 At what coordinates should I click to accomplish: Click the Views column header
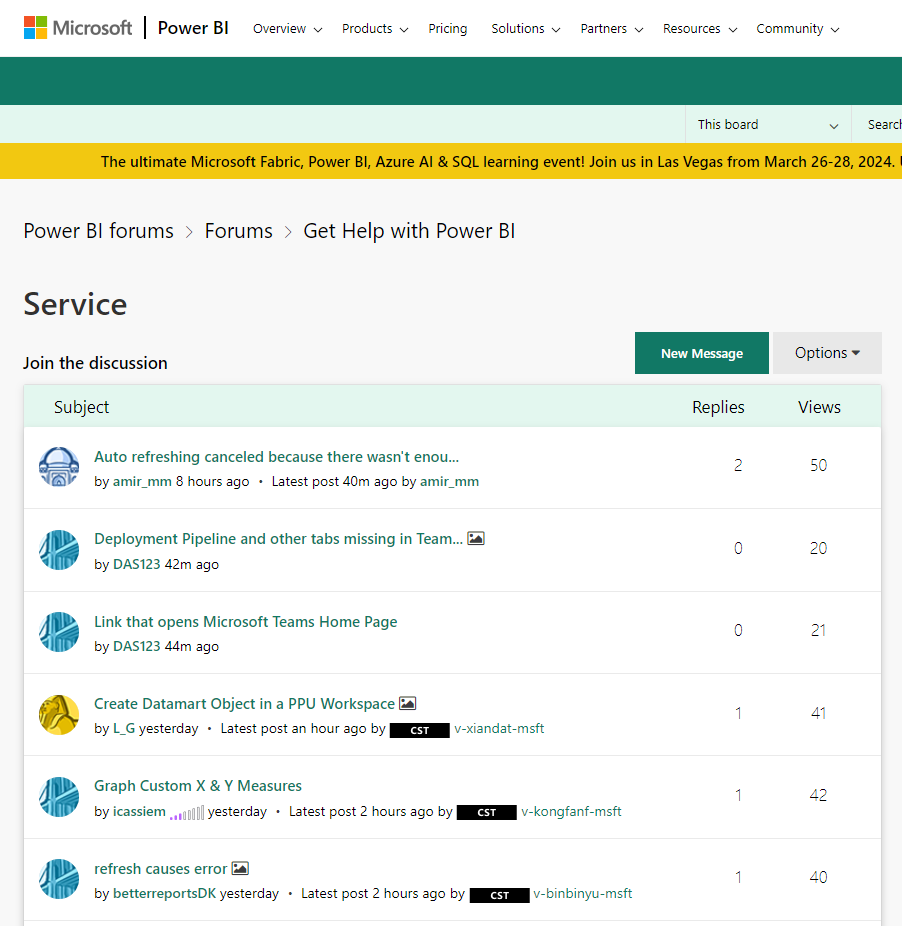(819, 407)
